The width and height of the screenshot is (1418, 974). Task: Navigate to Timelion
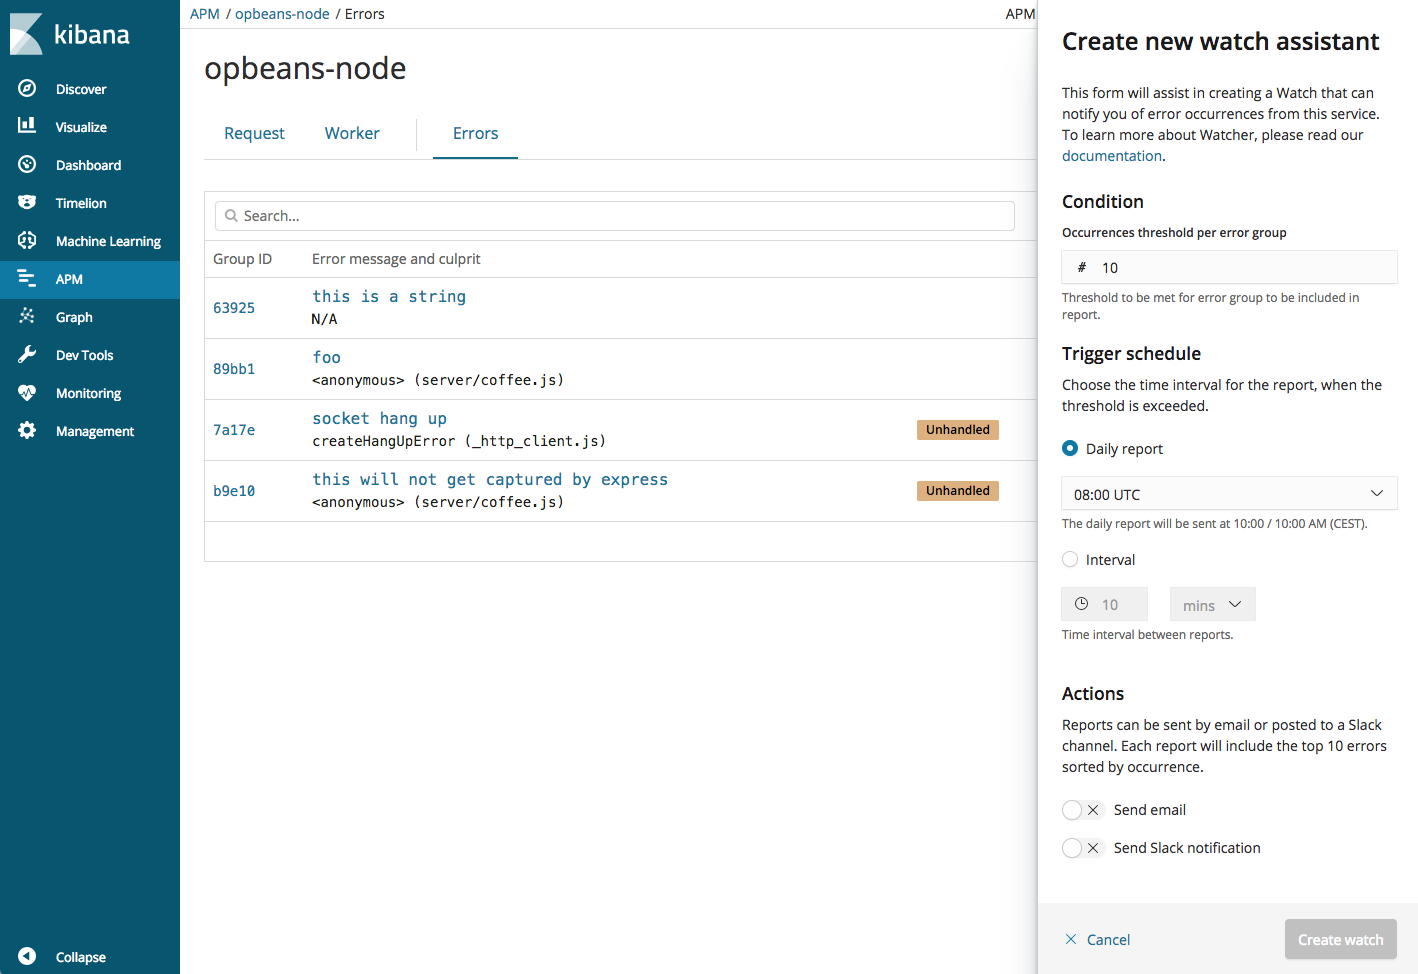(80, 202)
